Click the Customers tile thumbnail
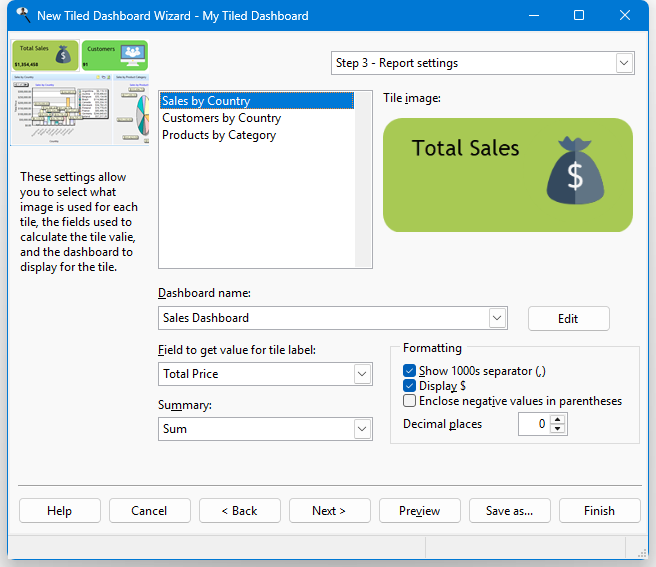 coord(115,55)
